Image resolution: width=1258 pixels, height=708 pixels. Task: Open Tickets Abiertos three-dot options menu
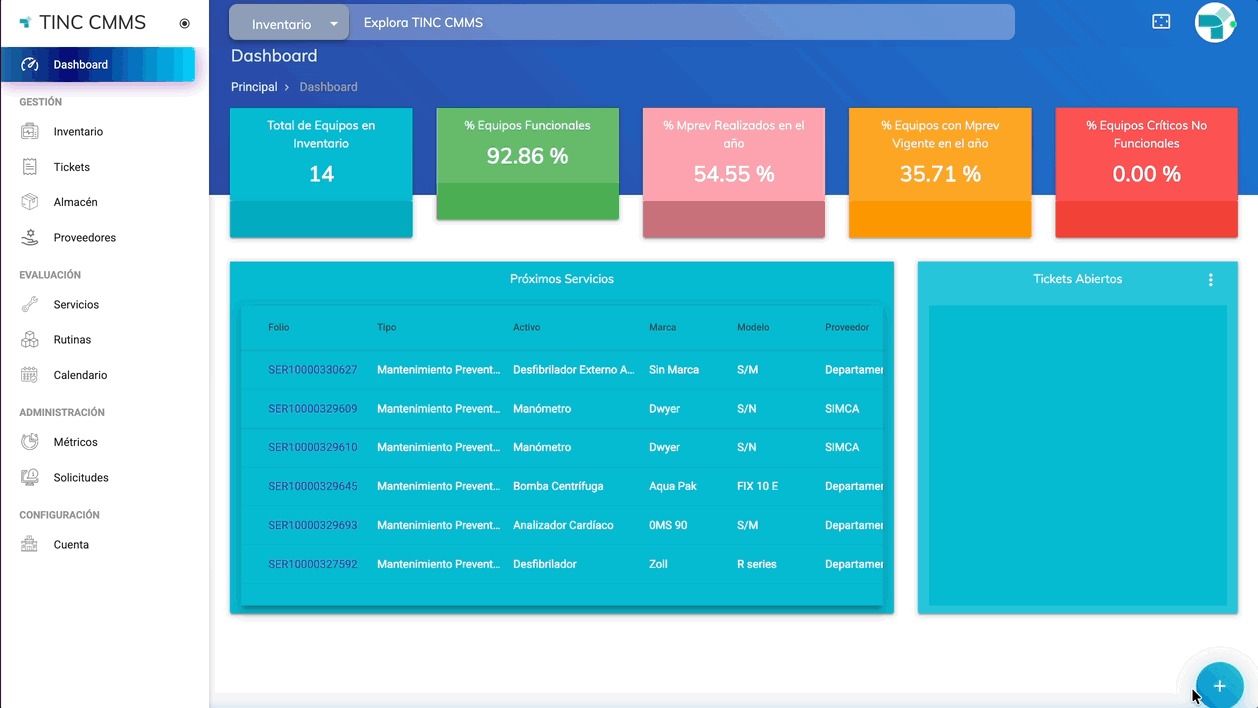click(x=1210, y=280)
